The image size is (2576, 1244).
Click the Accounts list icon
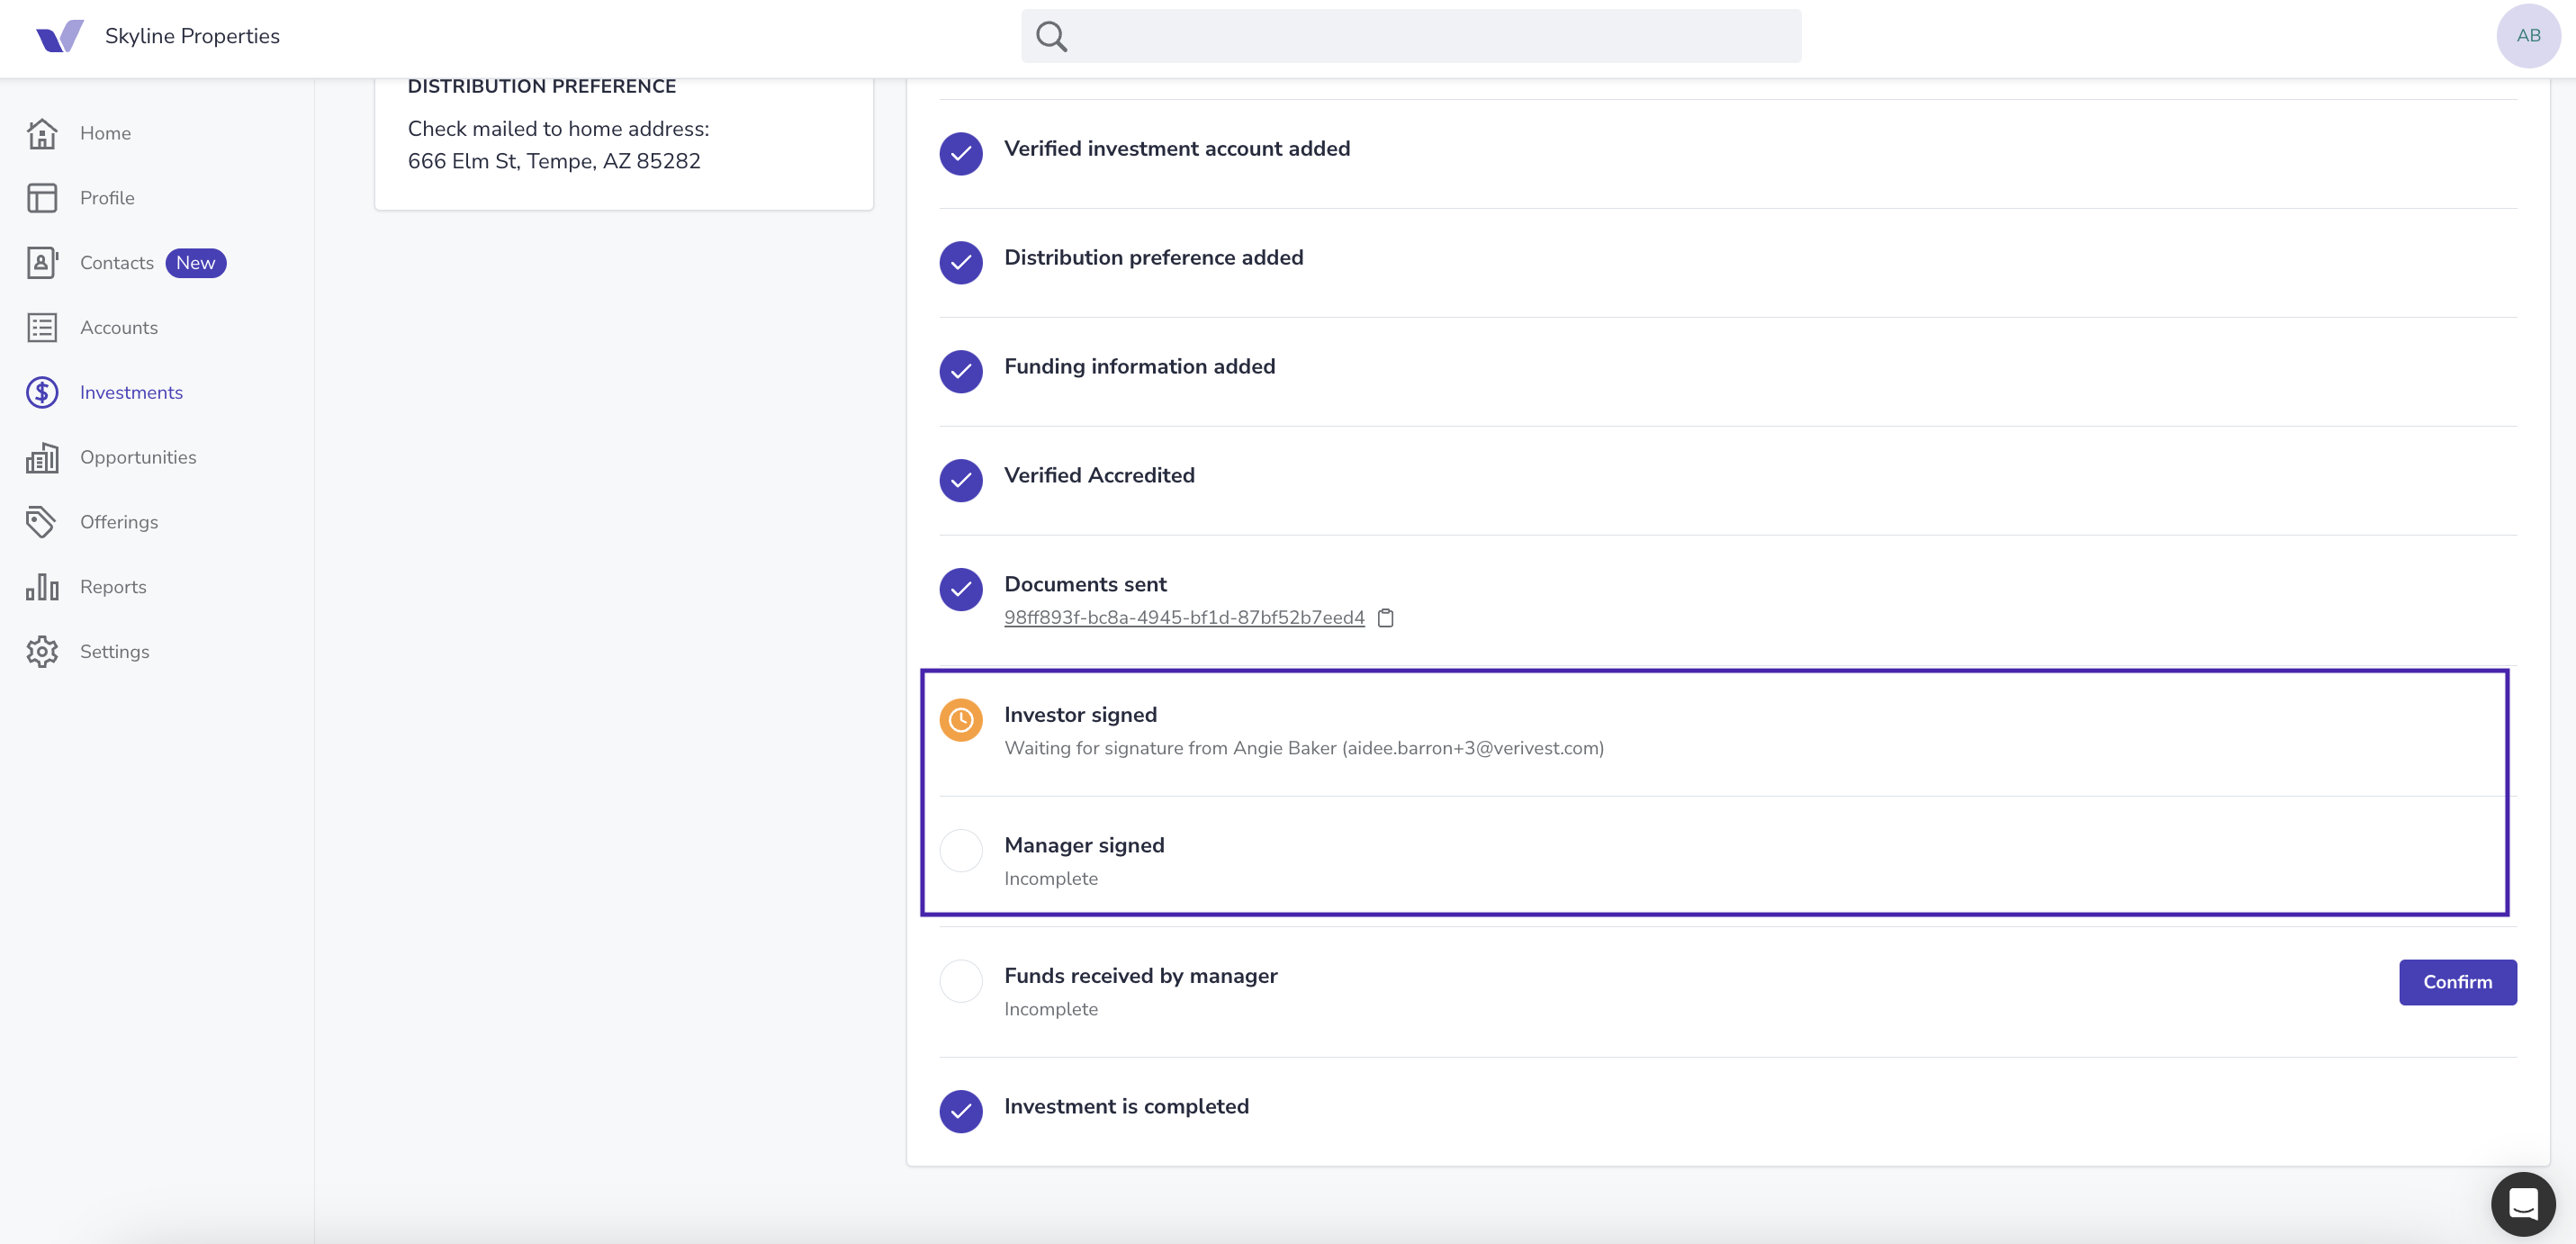click(x=42, y=328)
